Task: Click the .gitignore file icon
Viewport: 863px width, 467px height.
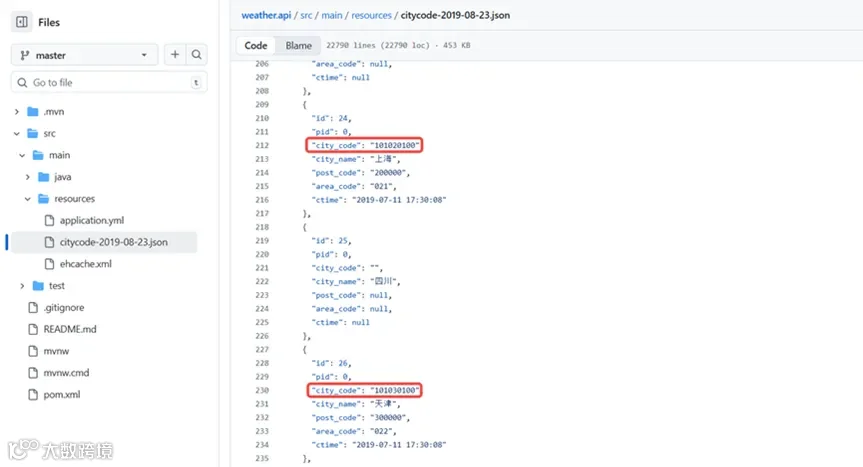Action: coord(33,307)
